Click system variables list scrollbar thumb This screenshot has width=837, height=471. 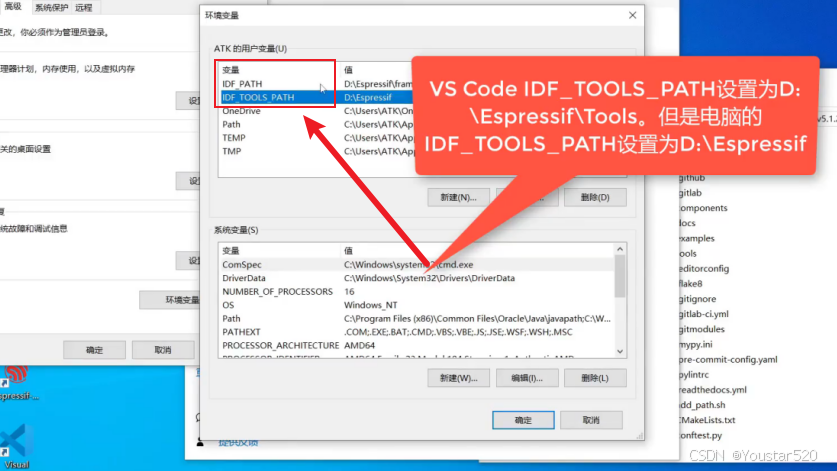[620, 277]
